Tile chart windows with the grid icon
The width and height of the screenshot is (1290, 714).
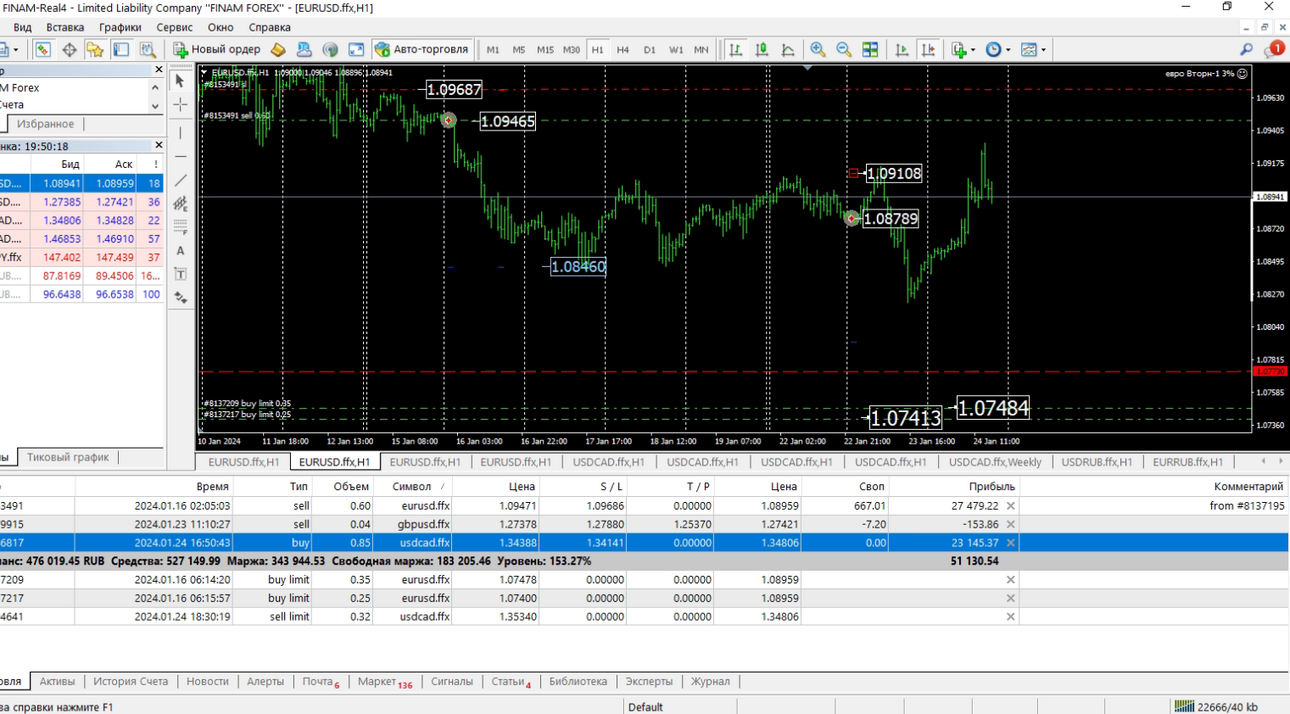click(870, 49)
